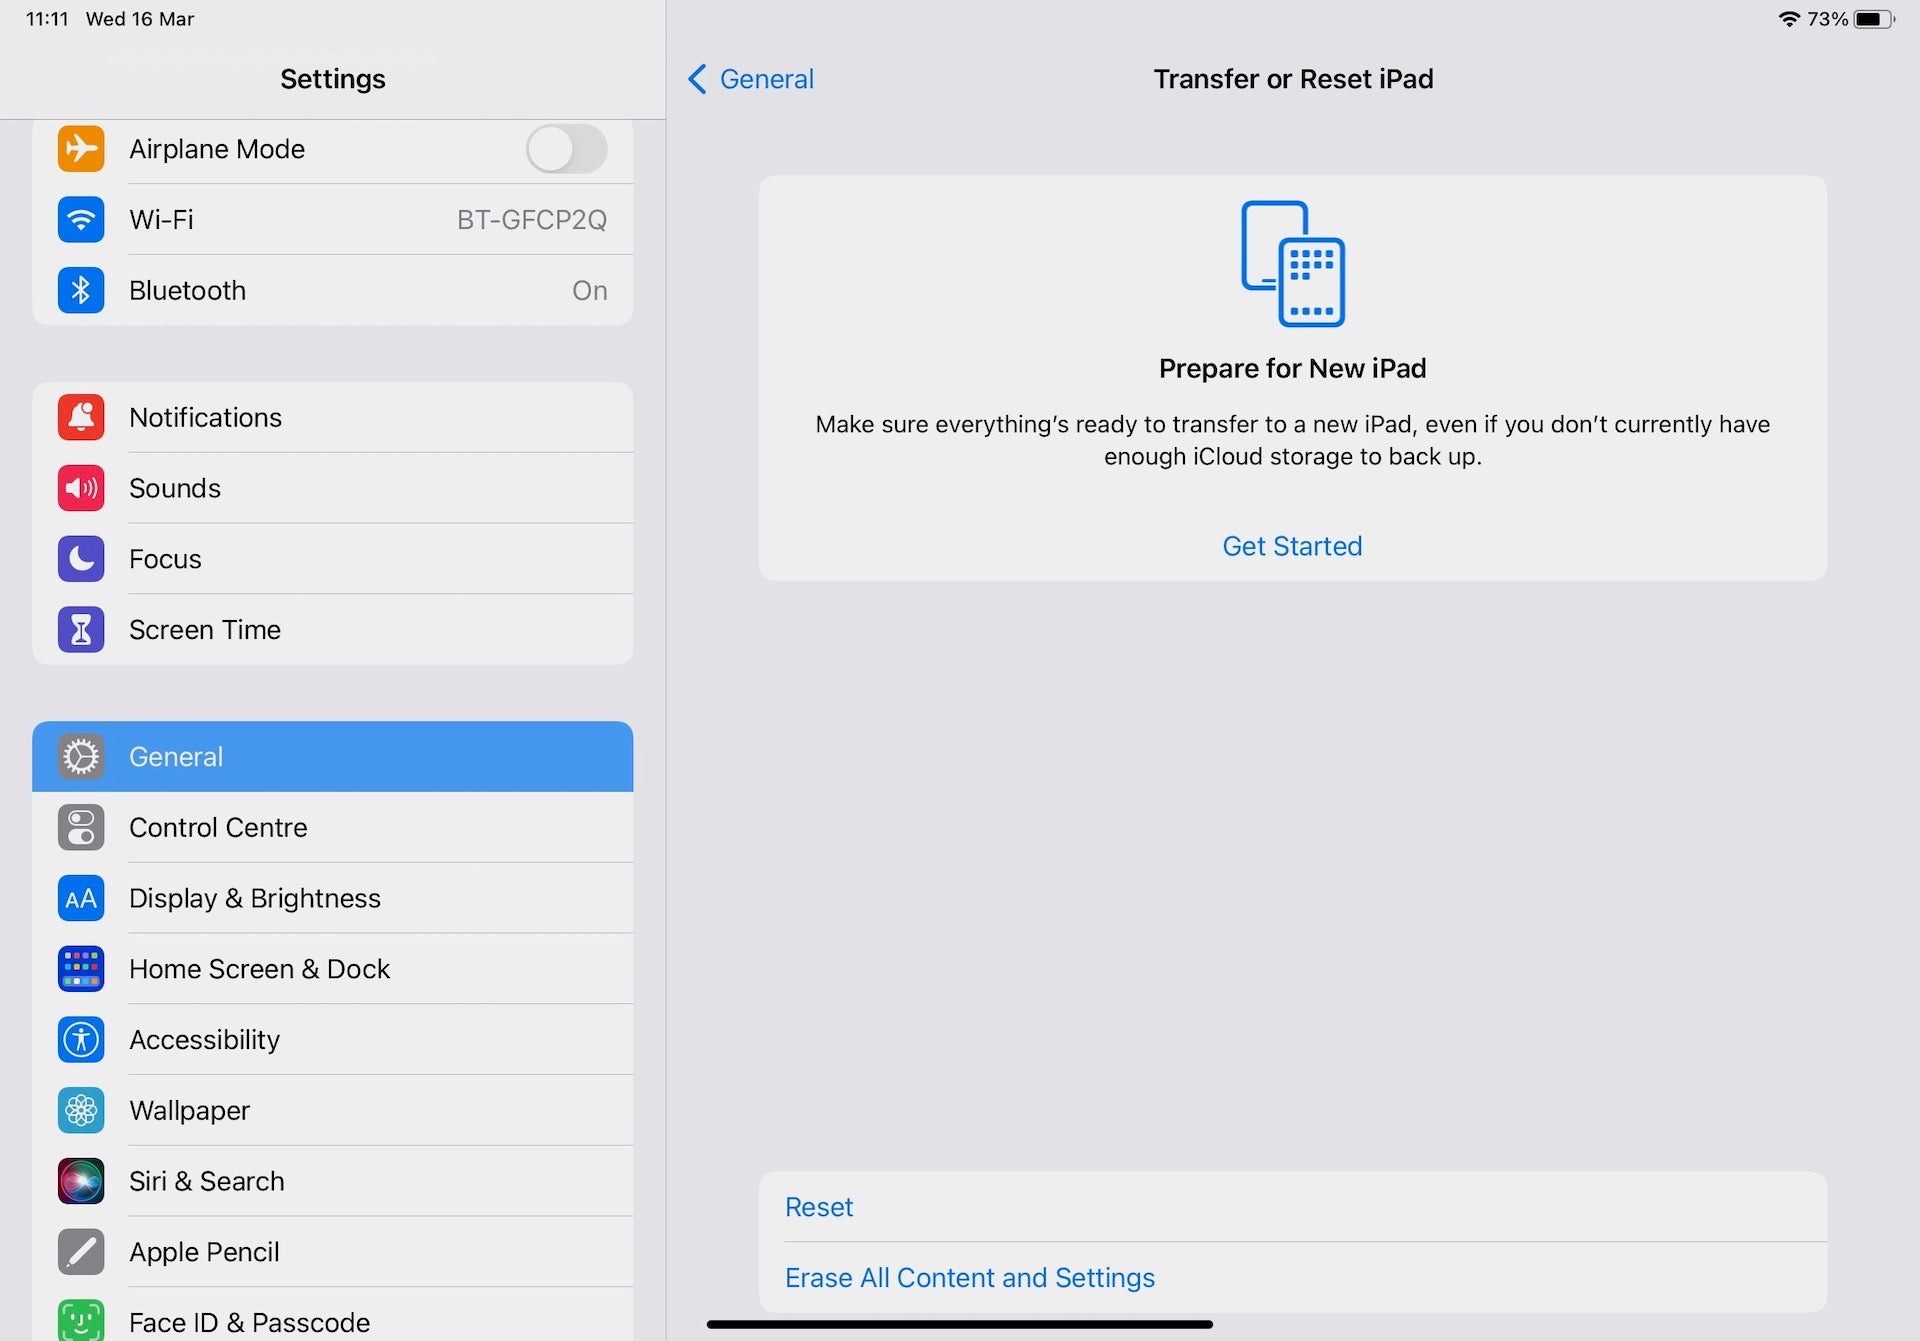
Task: Open Display & Brightness settings
Action: click(x=333, y=899)
